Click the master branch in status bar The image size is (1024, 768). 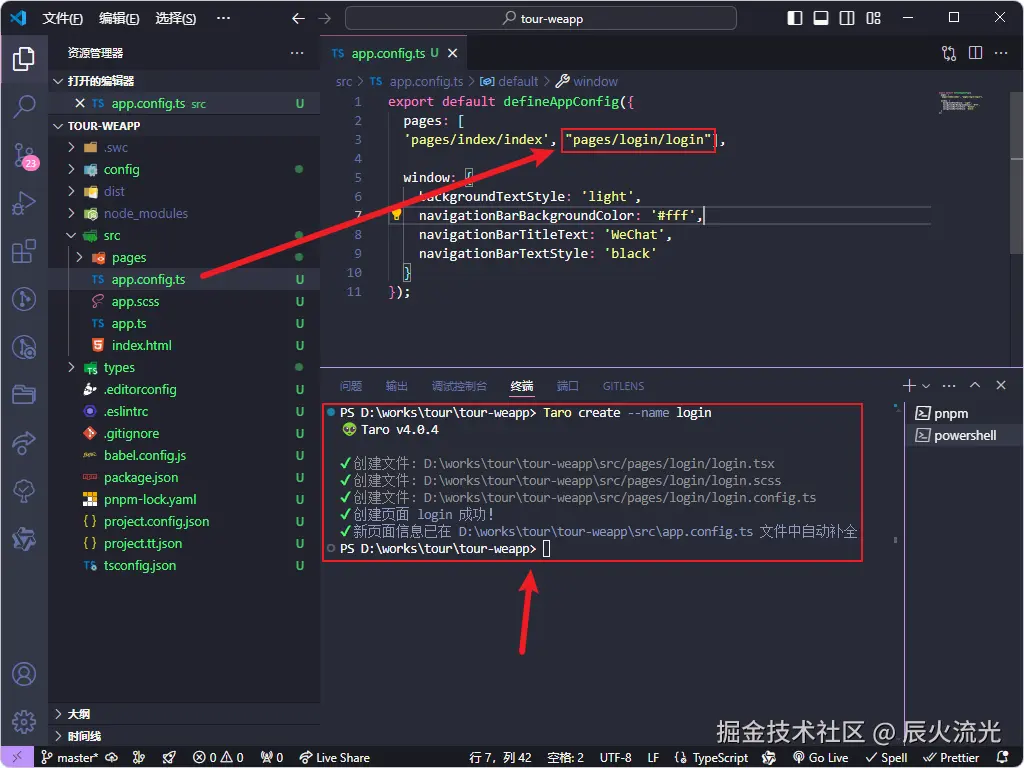click(x=70, y=758)
